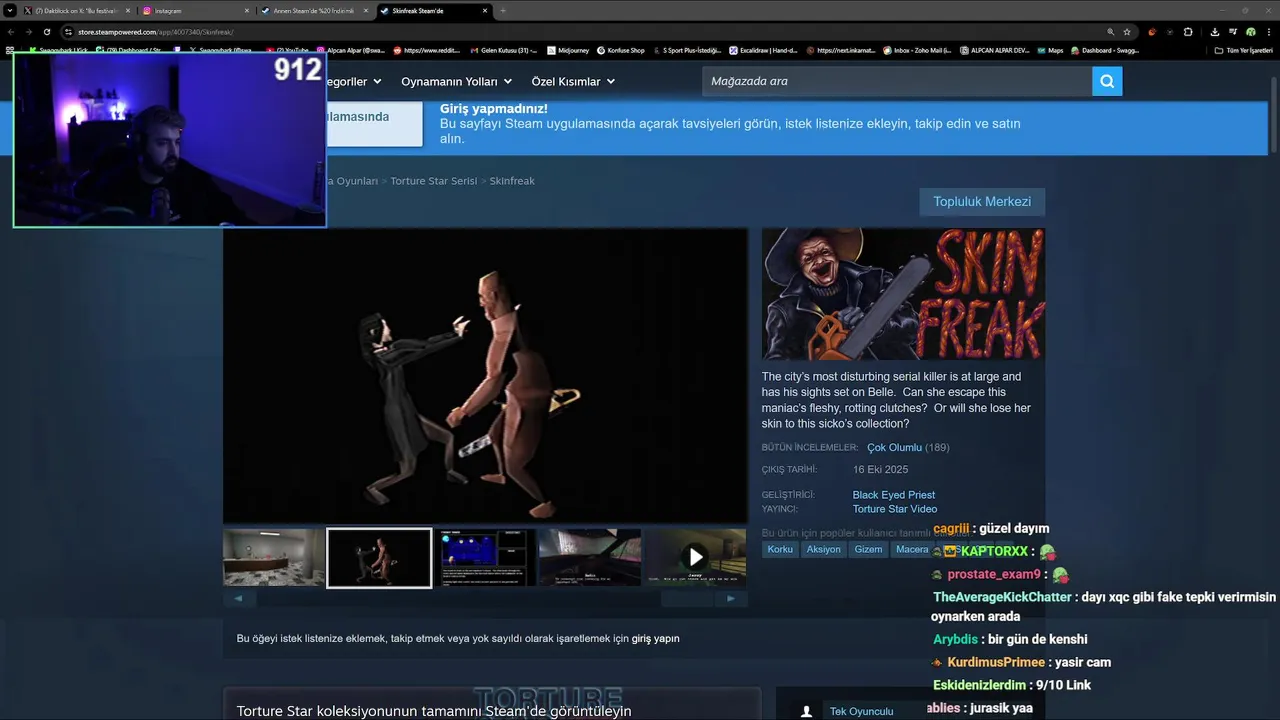
Task: Open the browser downloads icon
Action: pos(1214,32)
